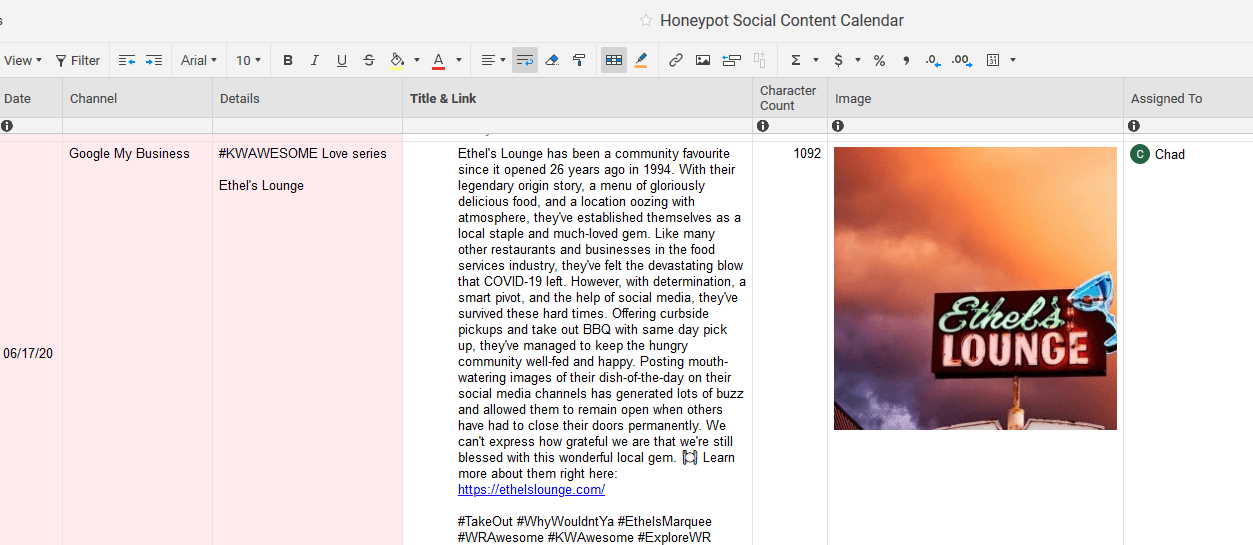Select the Date column header
This screenshot has width=1253, height=545.
(x=31, y=98)
